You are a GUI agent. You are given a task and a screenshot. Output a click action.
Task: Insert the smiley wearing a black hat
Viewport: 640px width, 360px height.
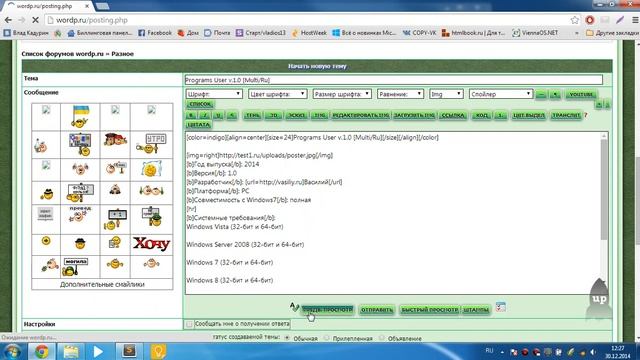[x=80, y=243]
